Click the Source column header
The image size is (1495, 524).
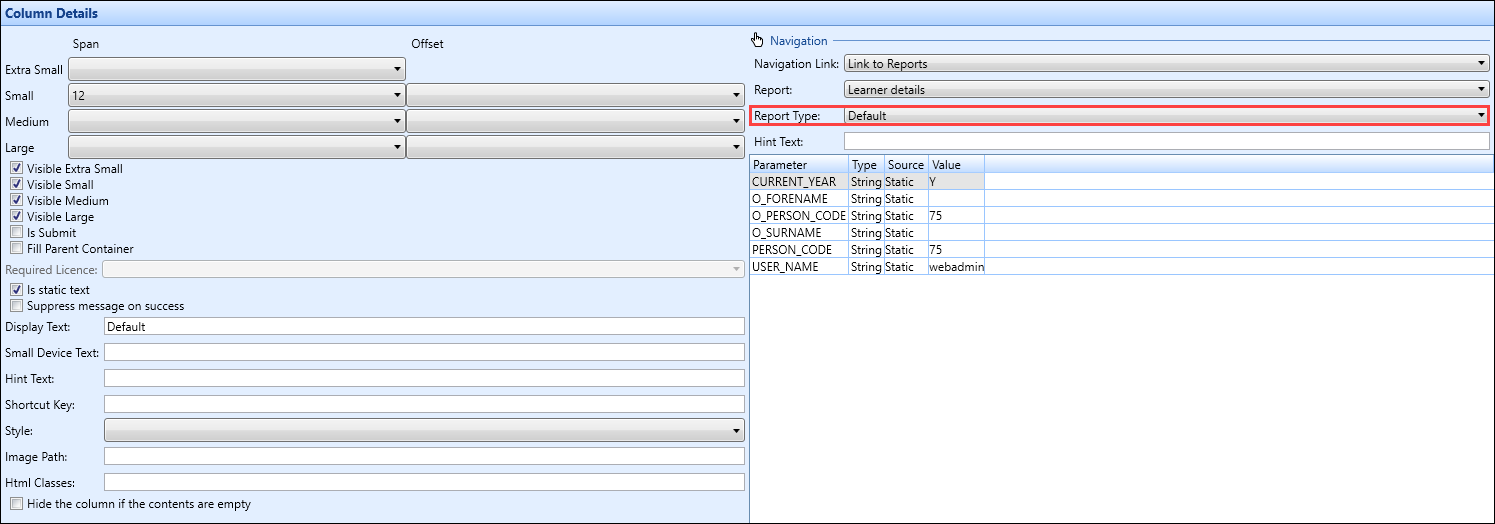[x=906, y=164]
